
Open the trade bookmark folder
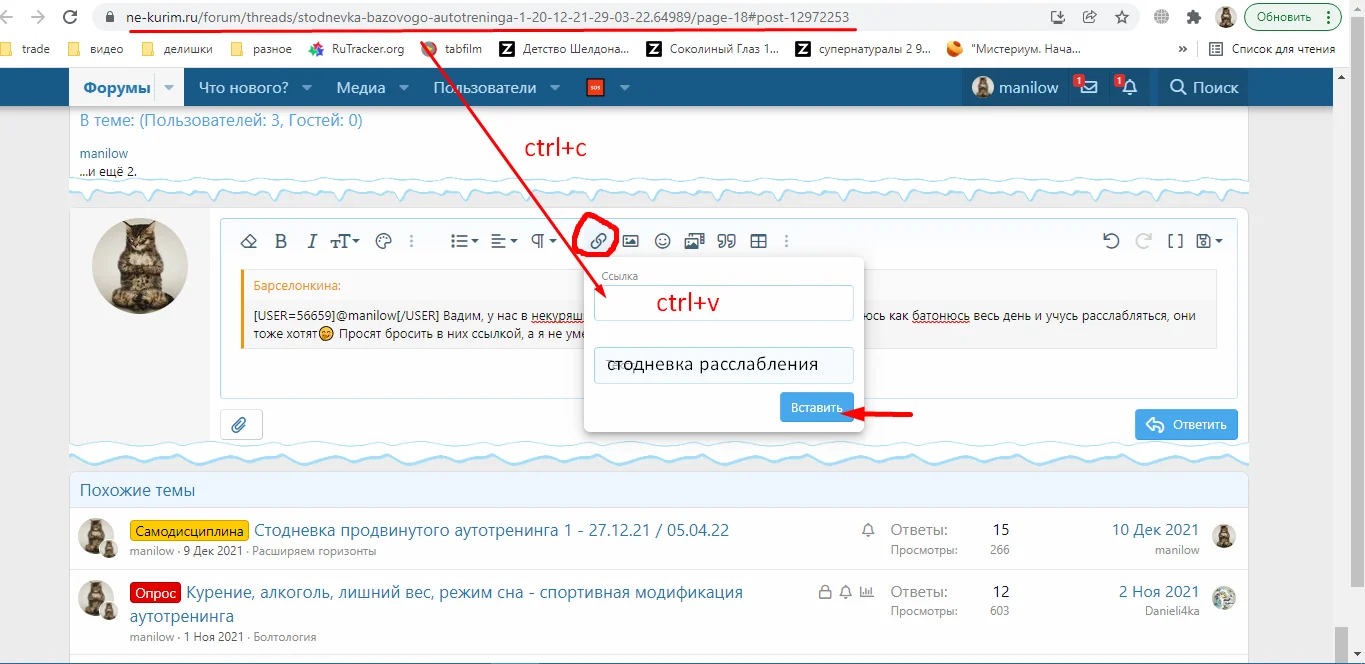pyautogui.click(x=26, y=48)
